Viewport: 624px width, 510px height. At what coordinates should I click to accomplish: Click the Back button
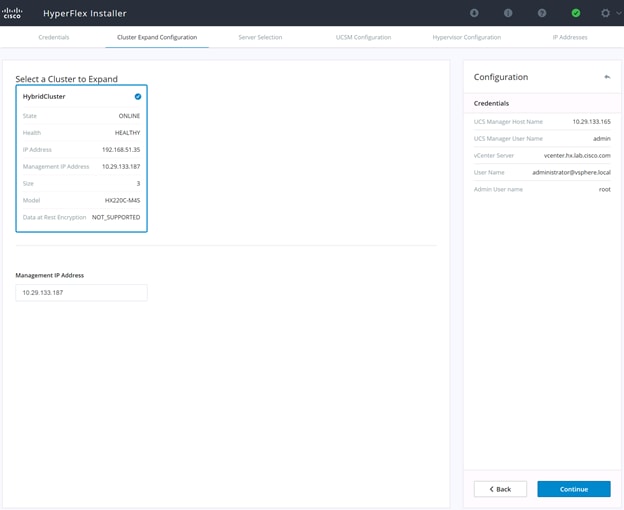500,489
